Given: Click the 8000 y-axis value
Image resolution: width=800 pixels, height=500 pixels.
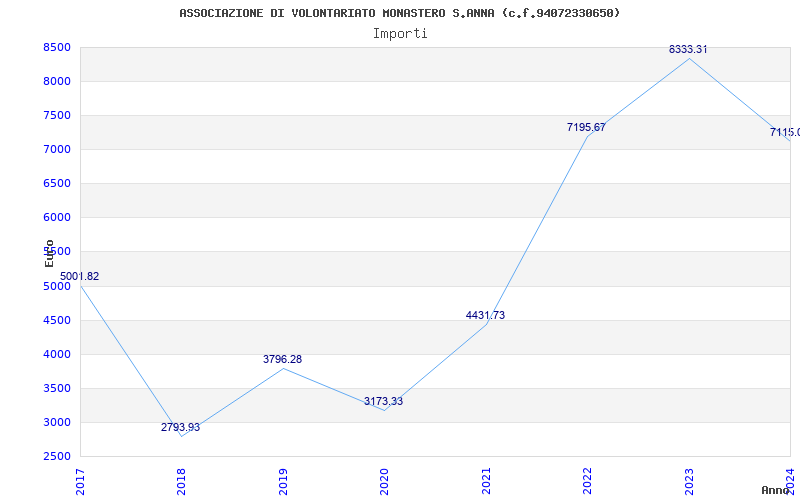Looking at the screenshot, I should tap(57, 82).
